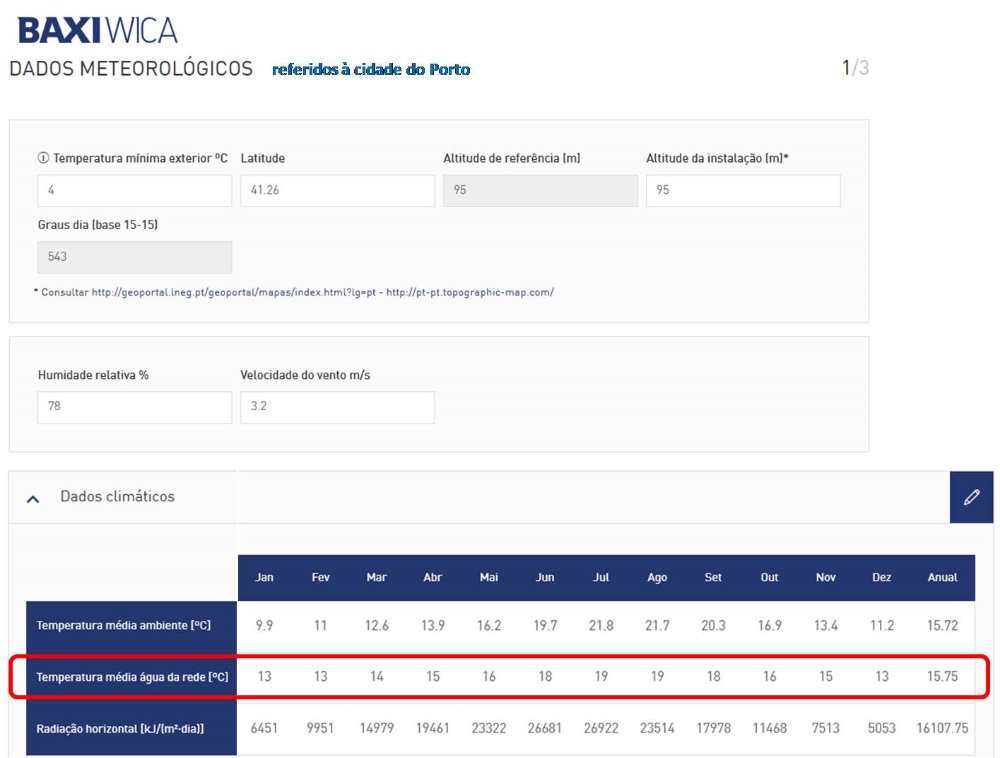Click the BAXI WICA logo
This screenshot has width=1000, height=758.
pyautogui.click(x=98, y=30)
